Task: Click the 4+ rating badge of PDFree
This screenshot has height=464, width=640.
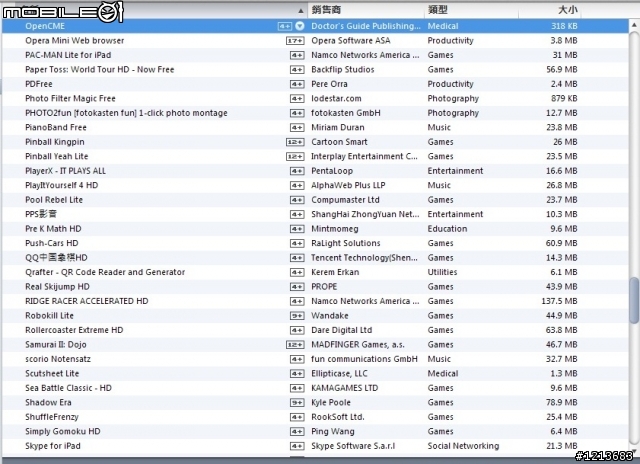Action: point(297,84)
